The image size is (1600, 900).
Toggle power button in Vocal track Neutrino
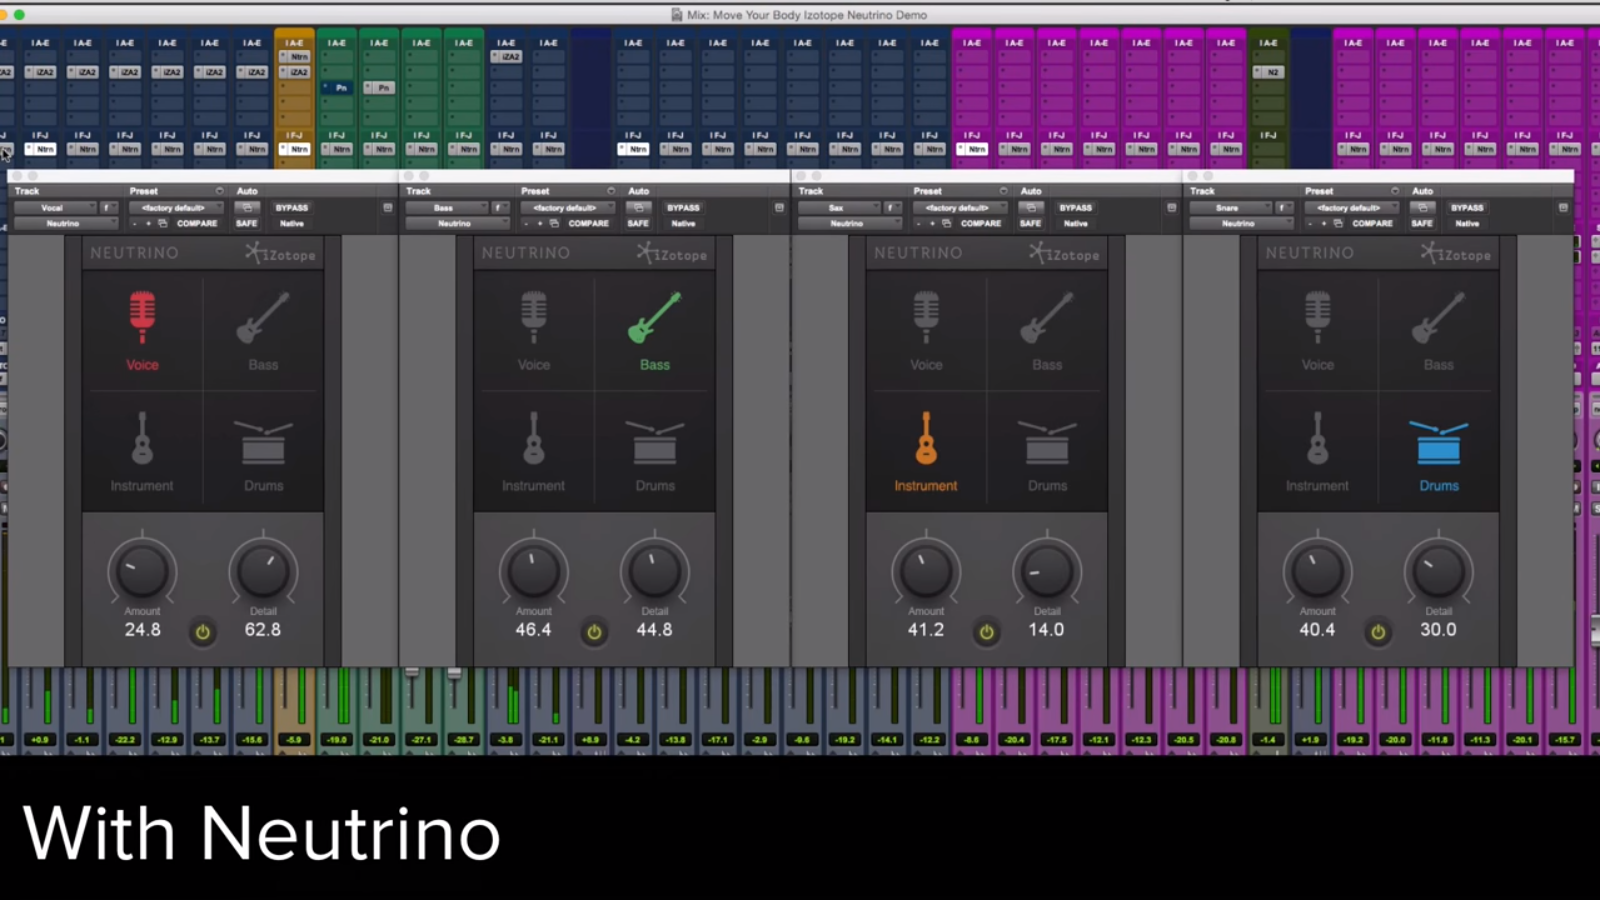(203, 632)
